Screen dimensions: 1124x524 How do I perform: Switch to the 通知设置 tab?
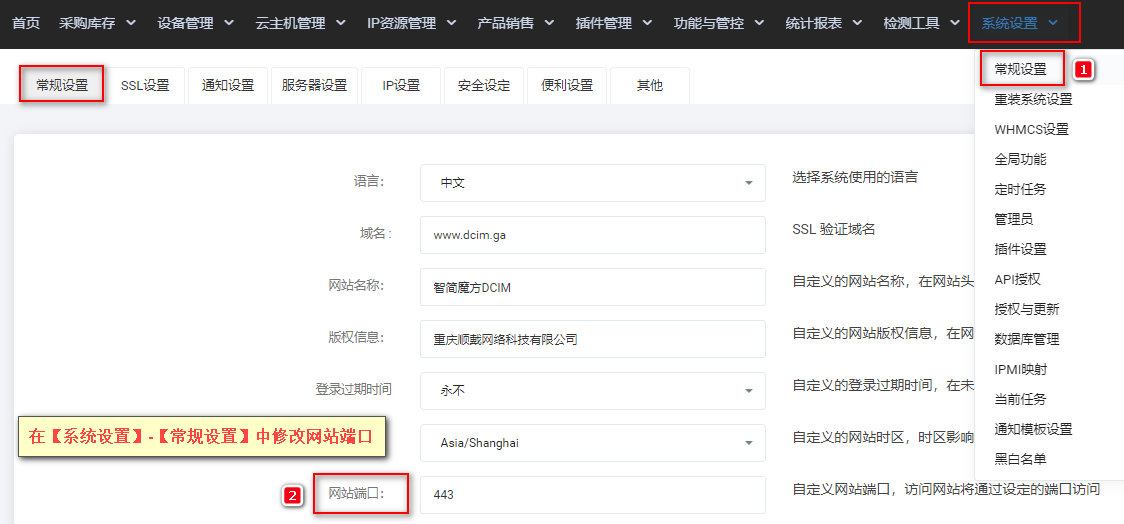click(228, 86)
